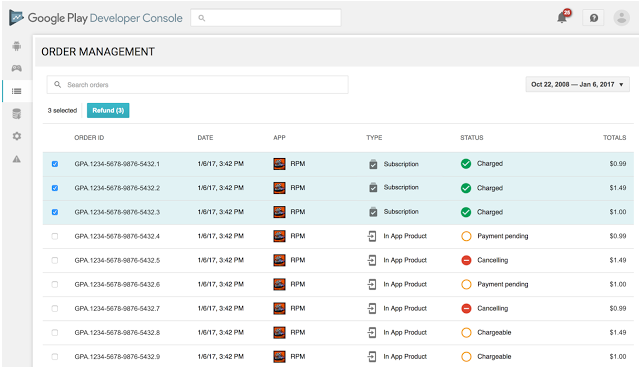Open Game services controller icon in sidebar
The image size is (639, 367).
point(17,68)
